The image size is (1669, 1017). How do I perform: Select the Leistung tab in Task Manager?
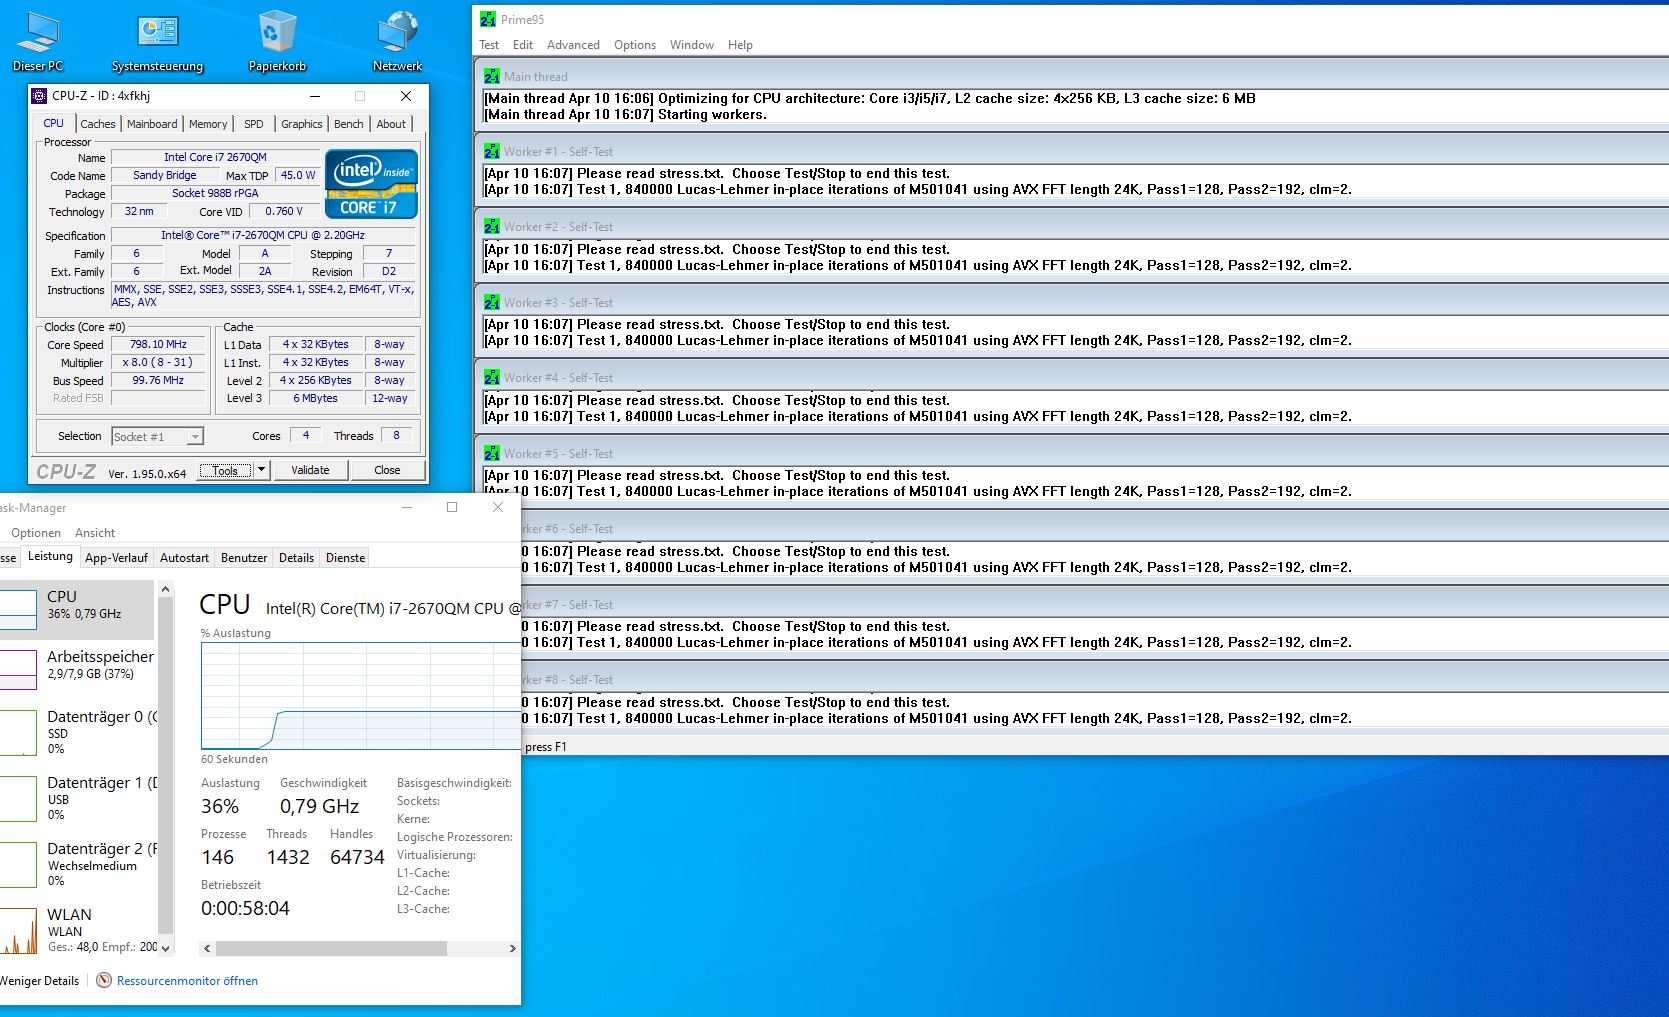click(x=50, y=556)
